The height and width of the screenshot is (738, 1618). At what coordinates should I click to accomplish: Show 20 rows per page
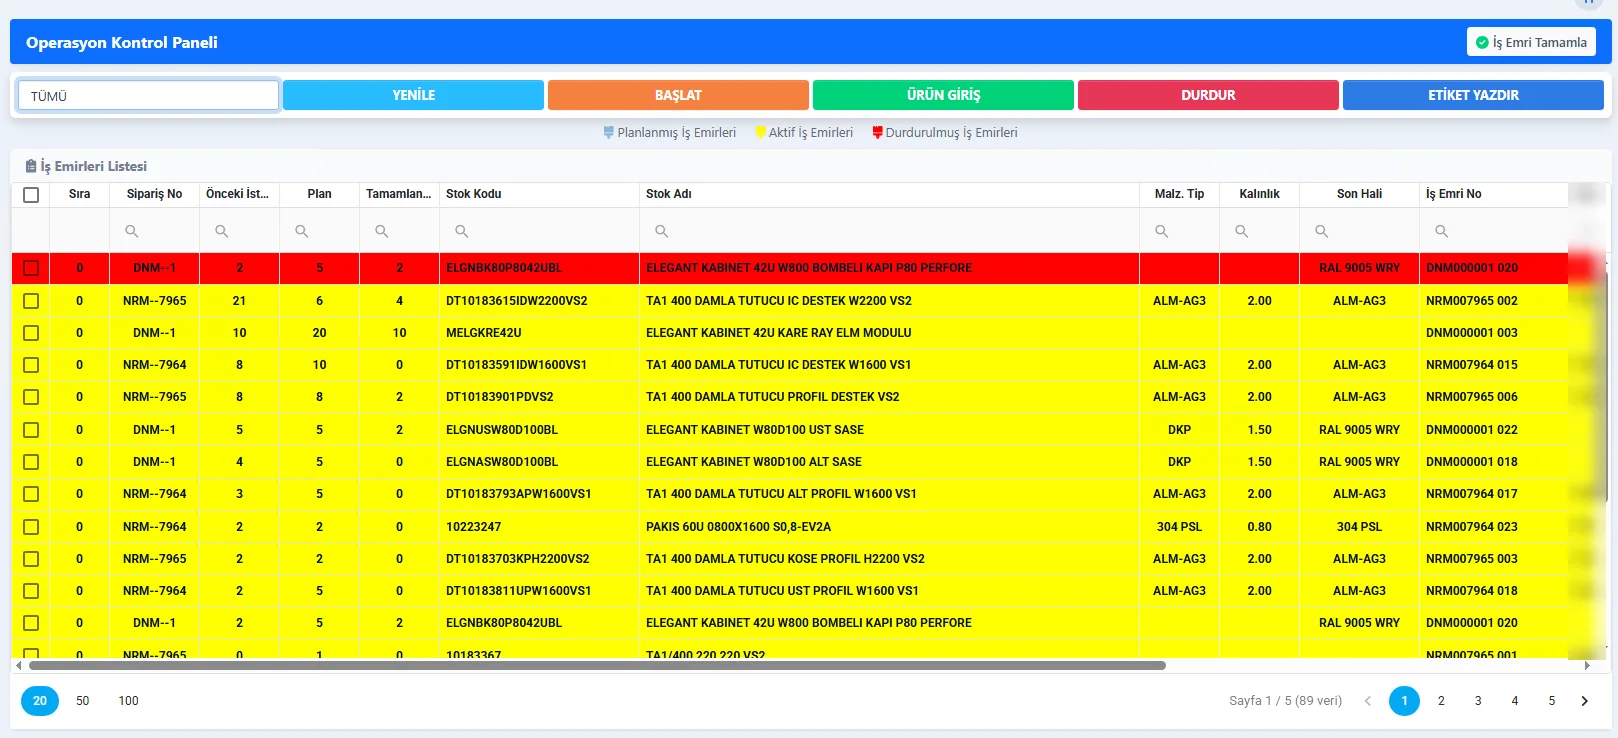coord(40,701)
